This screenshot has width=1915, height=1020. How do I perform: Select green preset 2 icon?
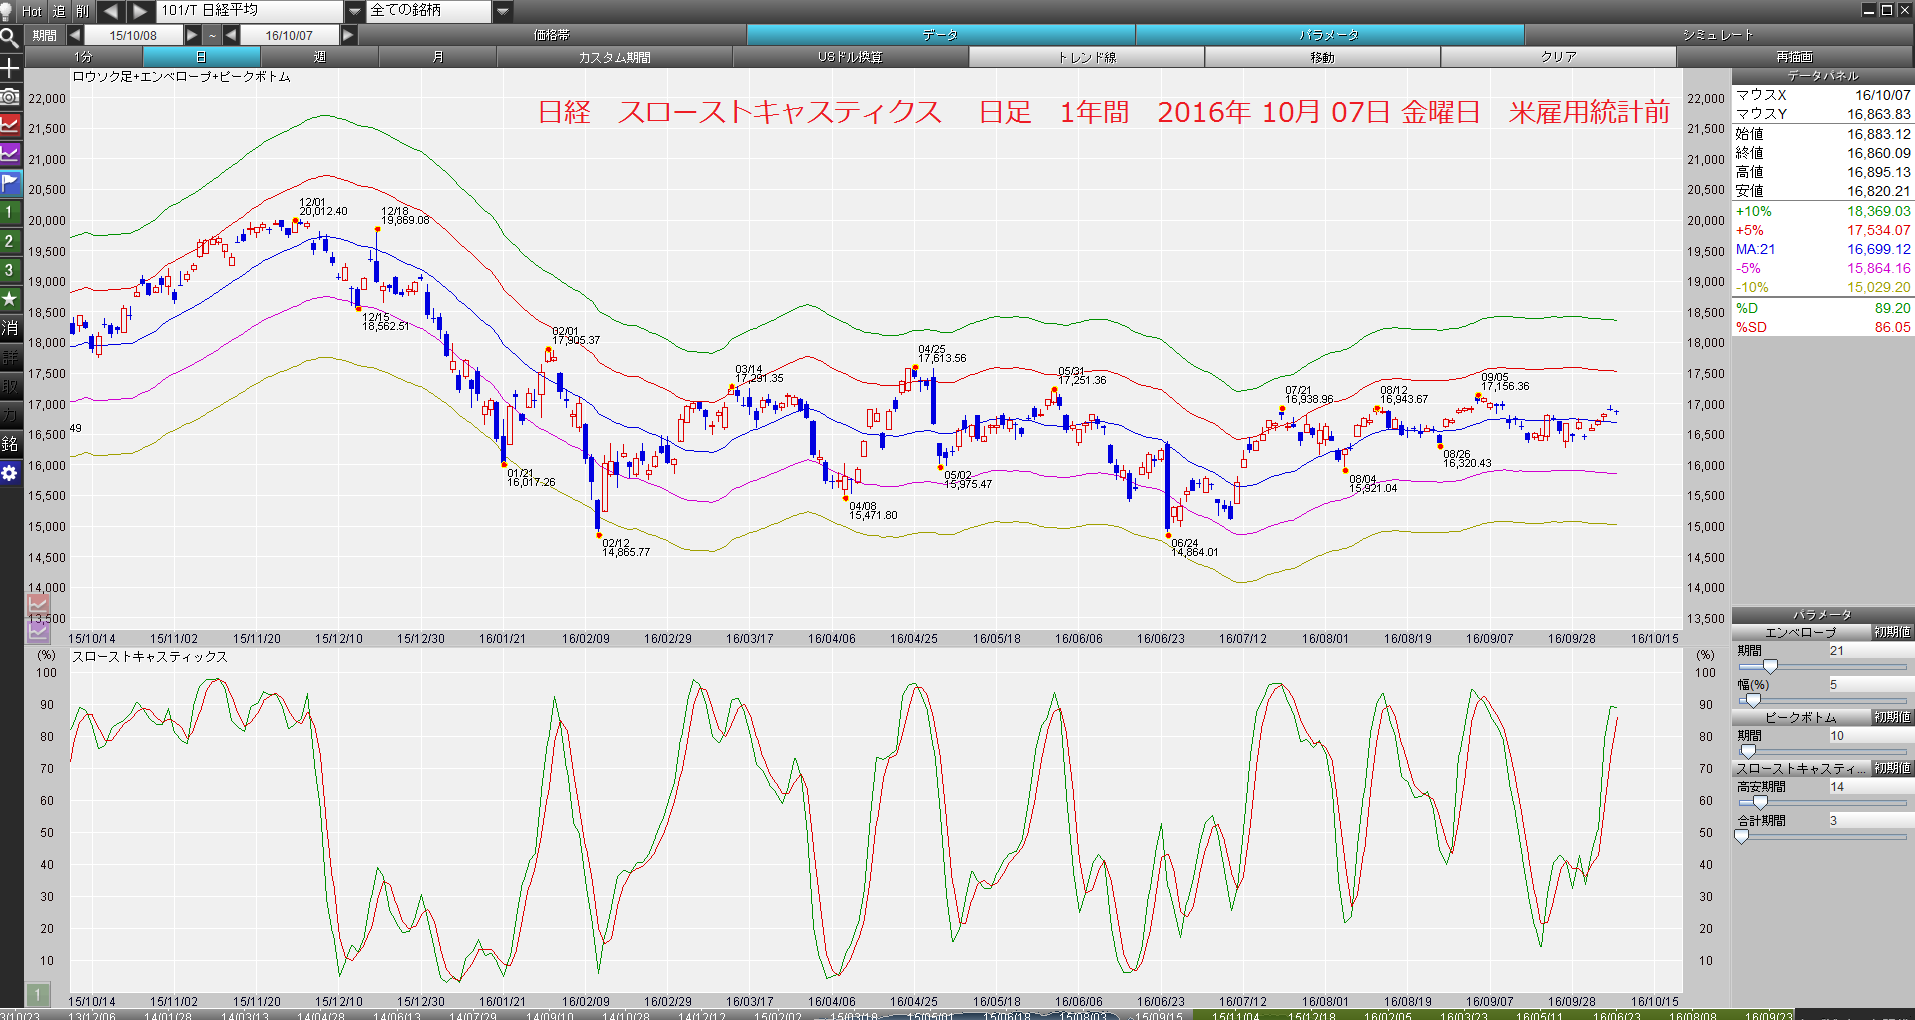click(10, 241)
